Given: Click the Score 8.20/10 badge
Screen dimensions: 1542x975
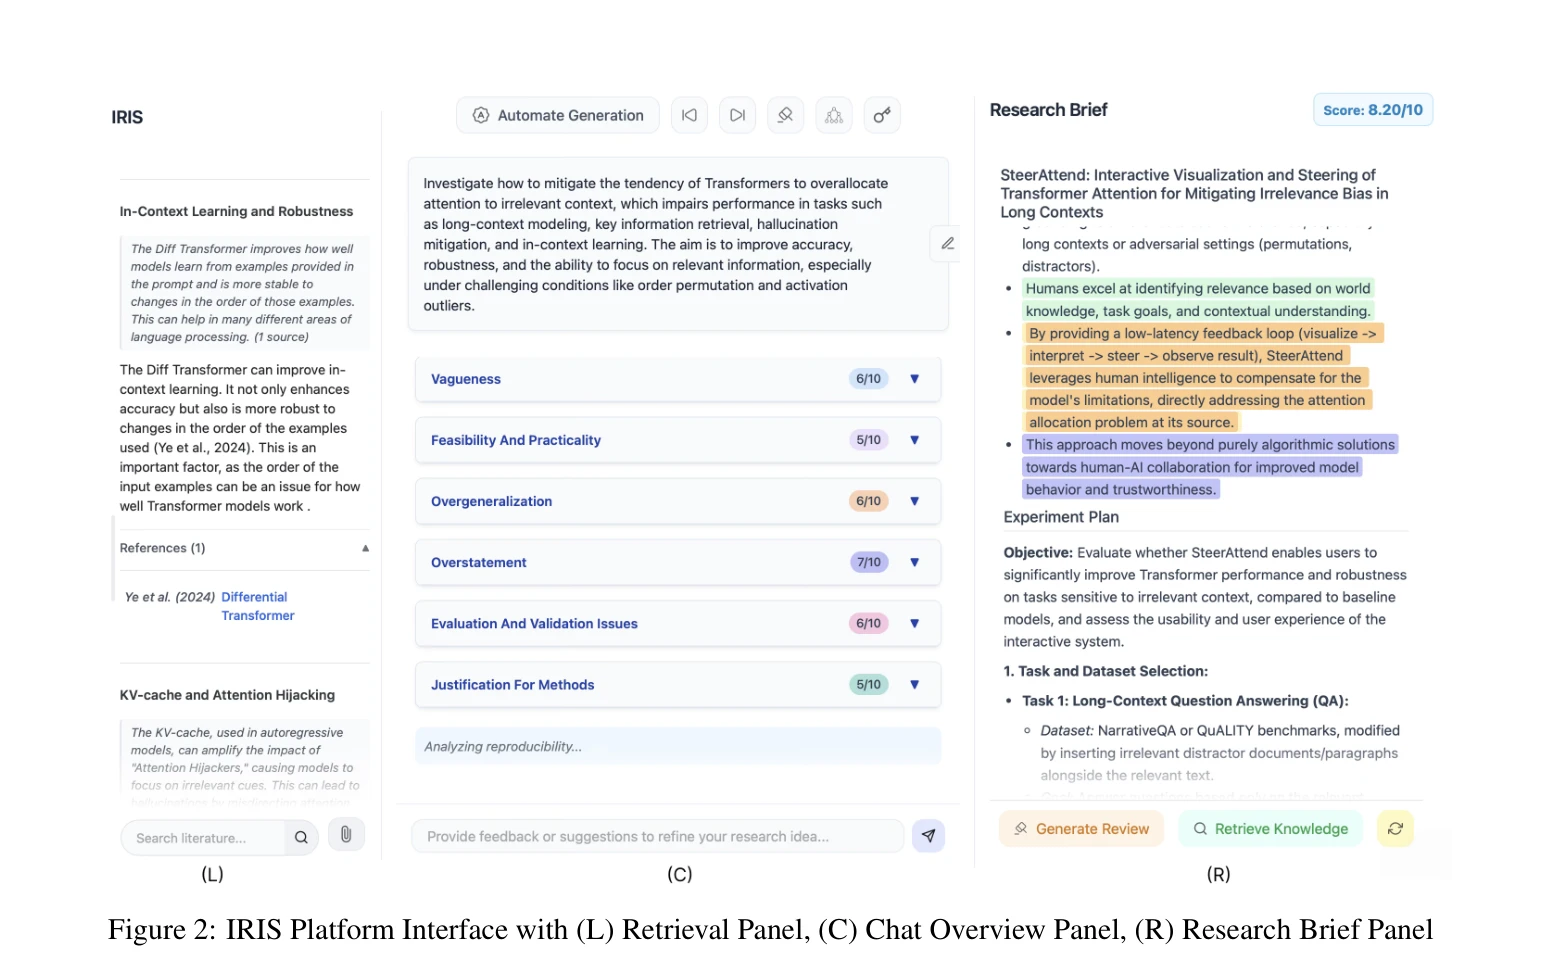Looking at the screenshot, I should pos(1372,110).
